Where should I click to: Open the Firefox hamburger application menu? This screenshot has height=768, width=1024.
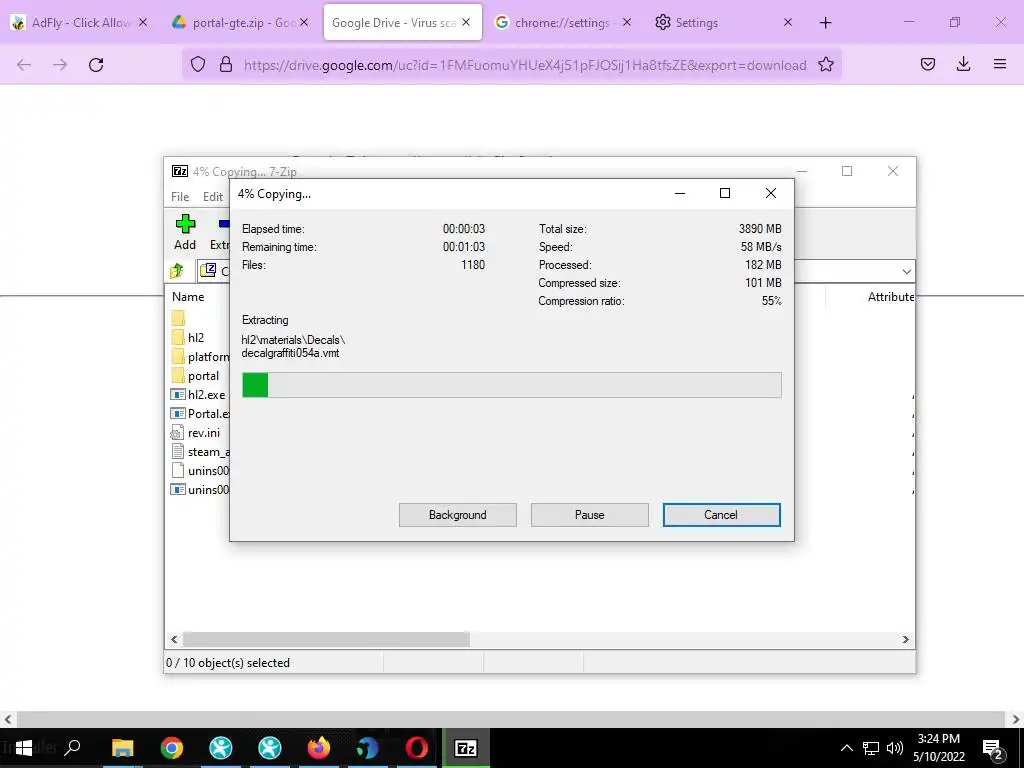coord(1000,64)
